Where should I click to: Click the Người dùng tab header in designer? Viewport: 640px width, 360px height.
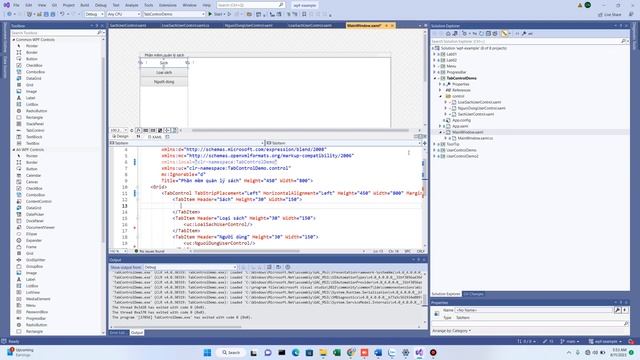(164, 82)
